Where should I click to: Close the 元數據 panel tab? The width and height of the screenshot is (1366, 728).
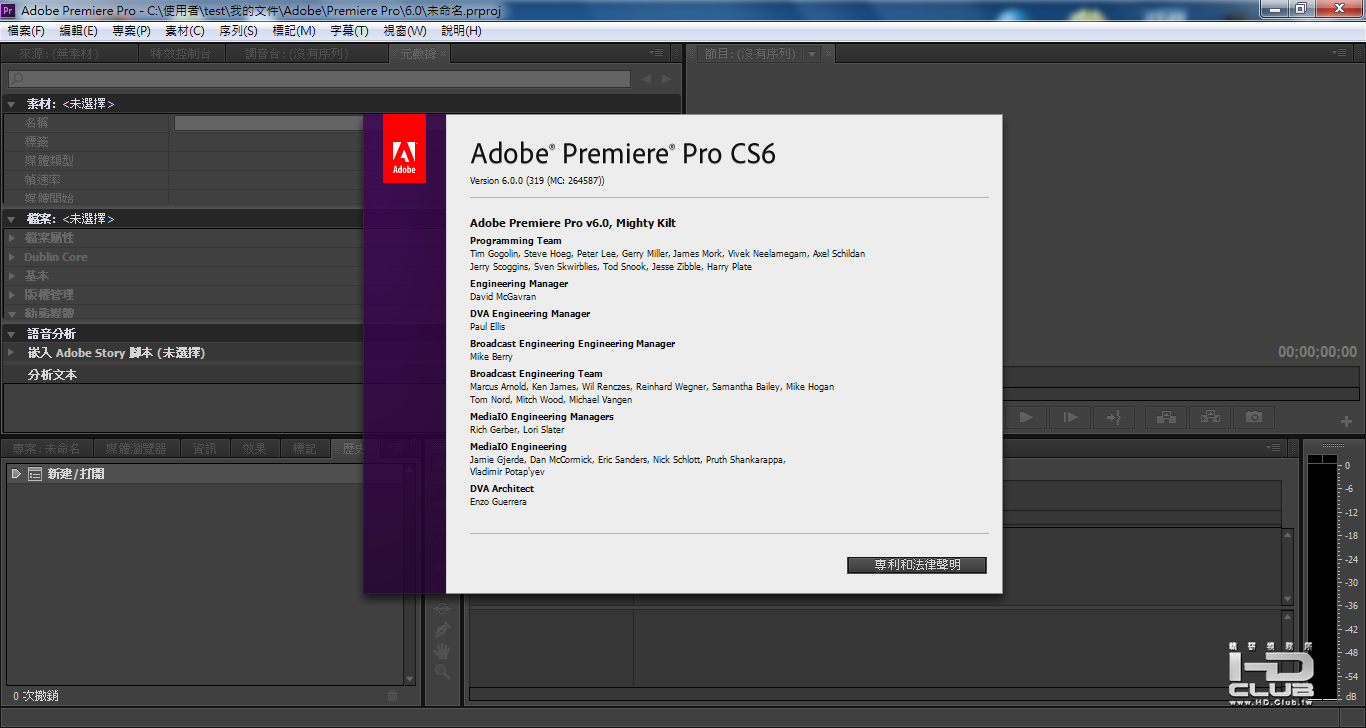point(444,54)
